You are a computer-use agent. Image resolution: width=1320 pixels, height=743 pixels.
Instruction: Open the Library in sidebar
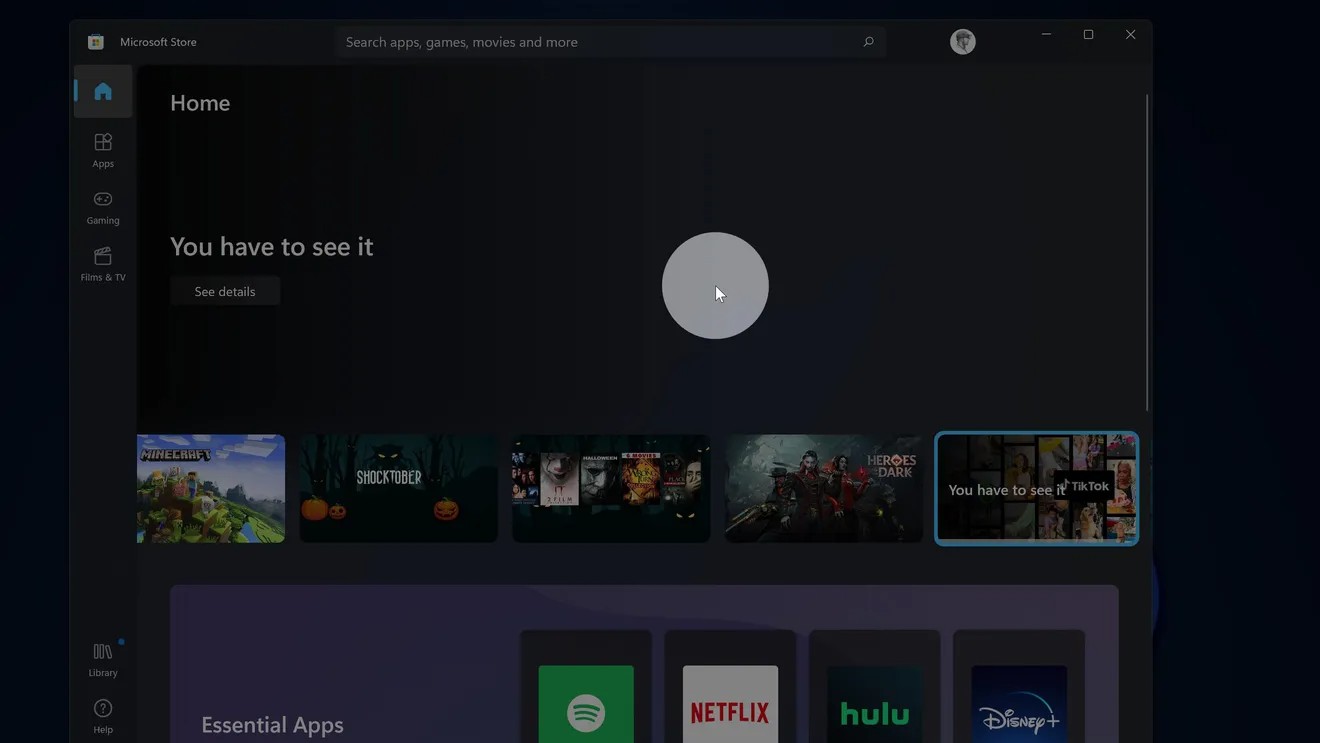(103, 660)
